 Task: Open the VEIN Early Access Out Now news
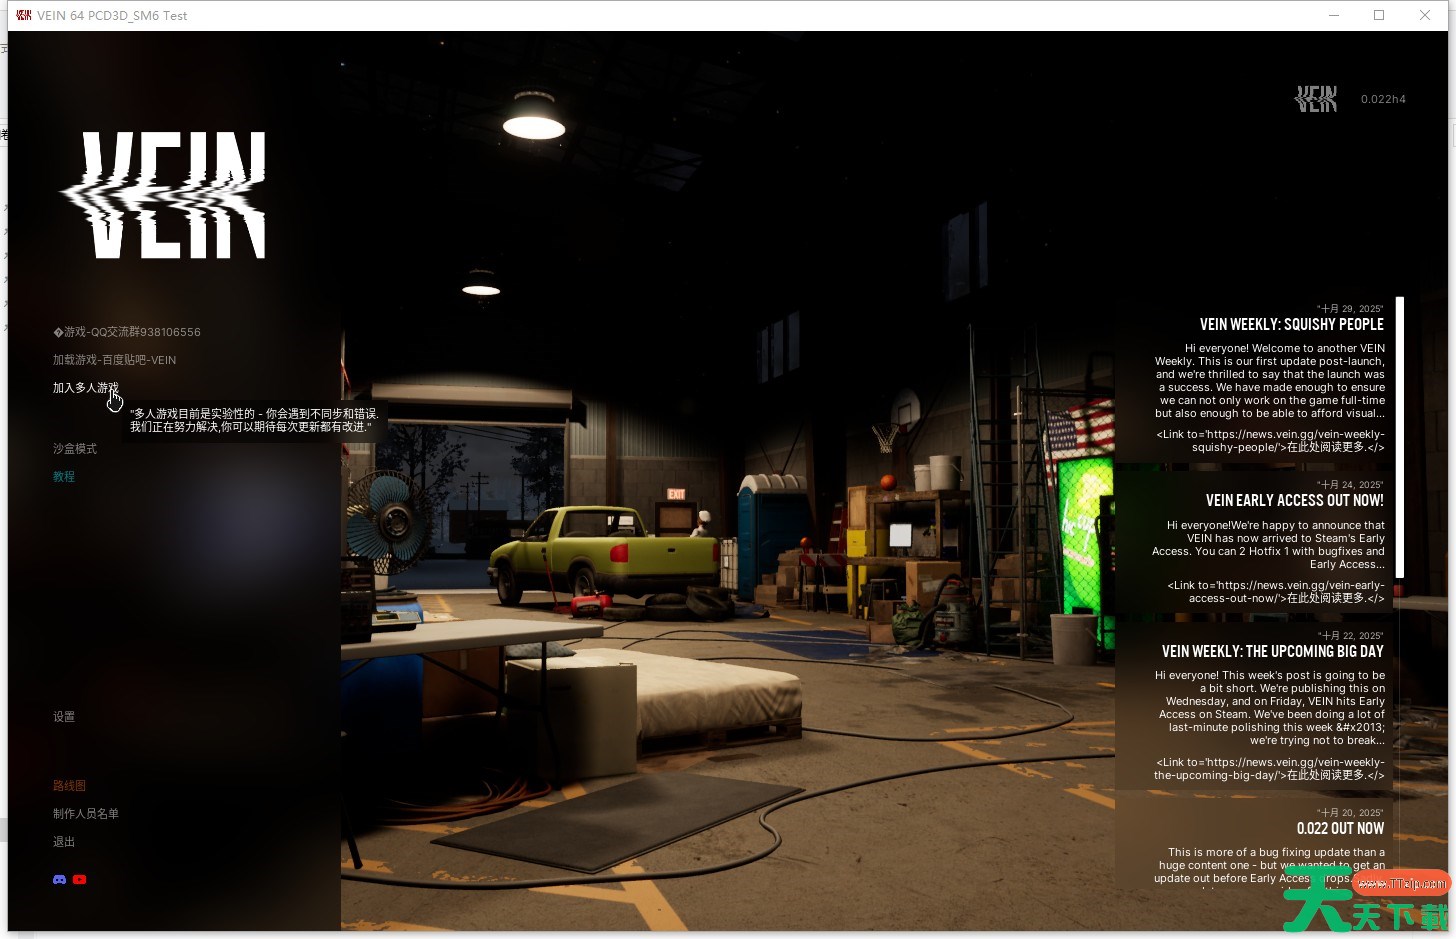coord(1294,501)
